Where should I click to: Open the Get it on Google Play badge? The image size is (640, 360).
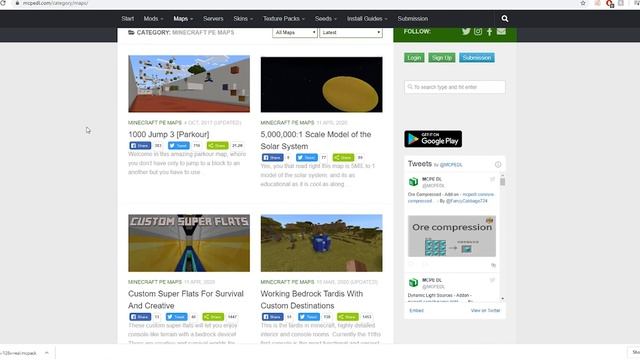(x=433, y=139)
